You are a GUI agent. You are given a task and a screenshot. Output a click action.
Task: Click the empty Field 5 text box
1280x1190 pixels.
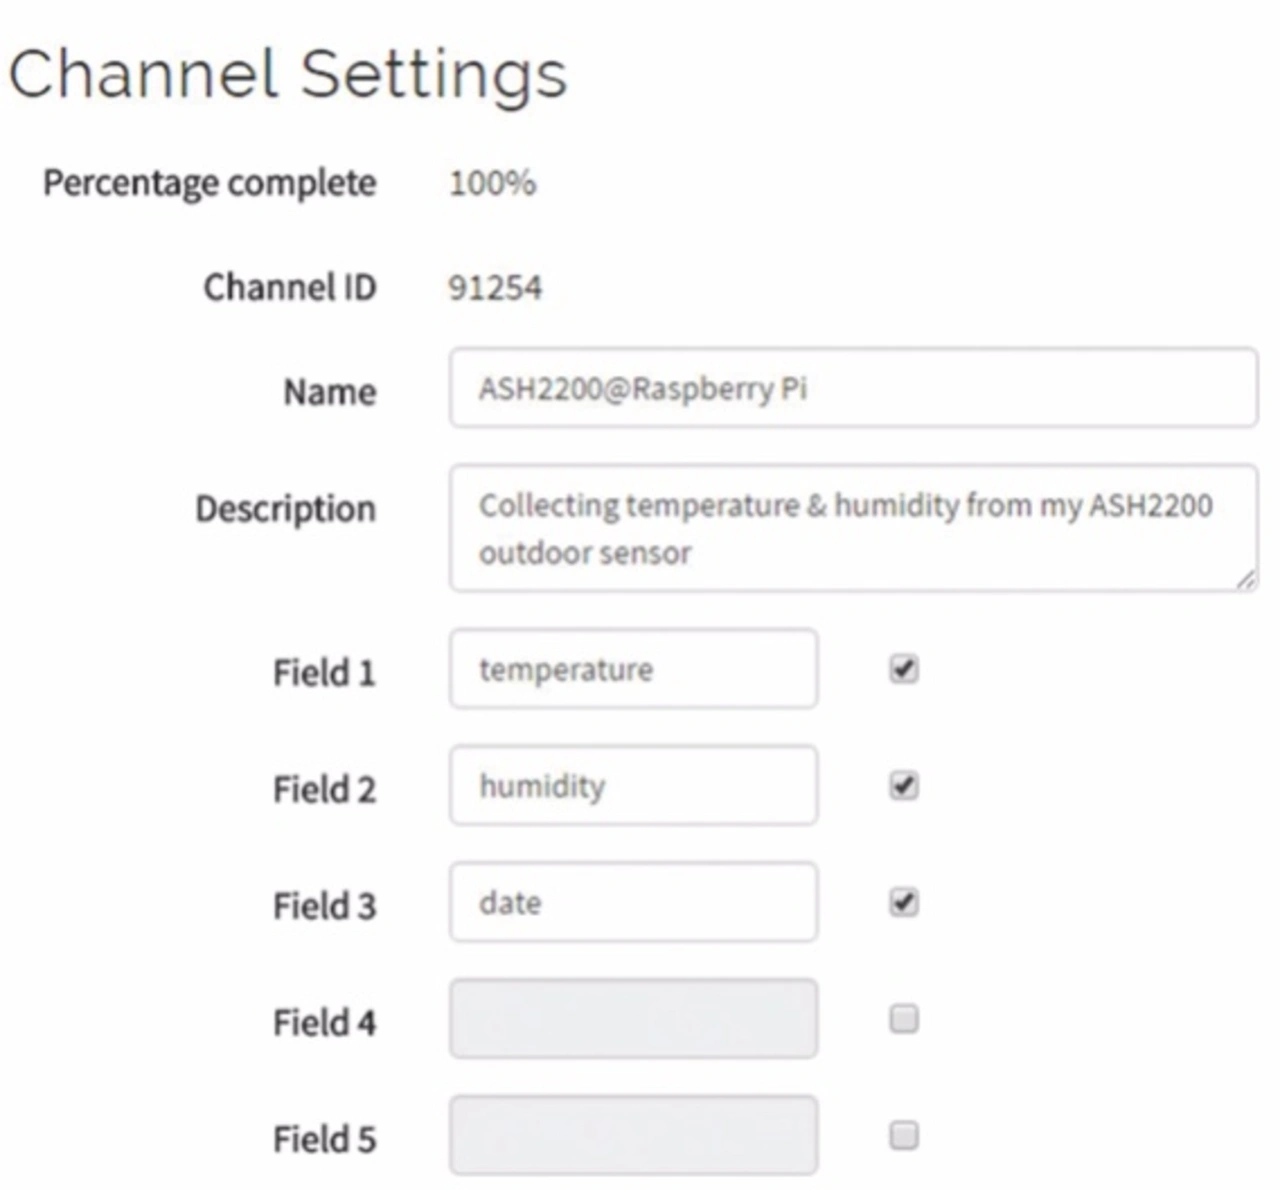633,1135
